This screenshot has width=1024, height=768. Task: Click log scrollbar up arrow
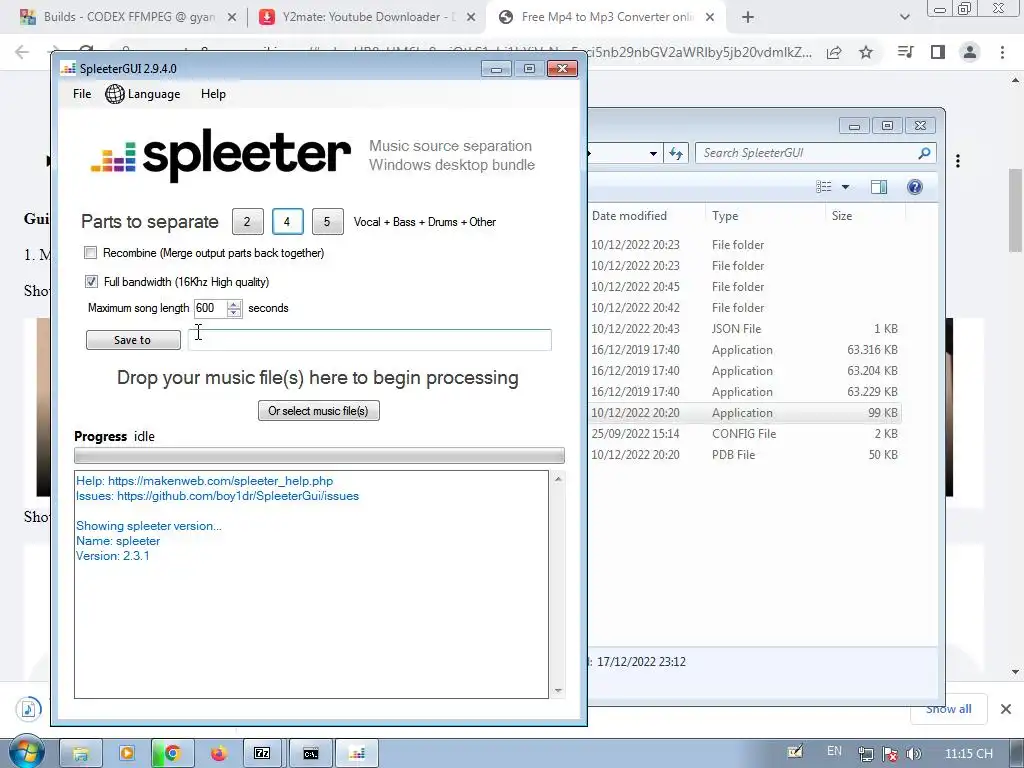pyautogui.click(x=558, y=479)
